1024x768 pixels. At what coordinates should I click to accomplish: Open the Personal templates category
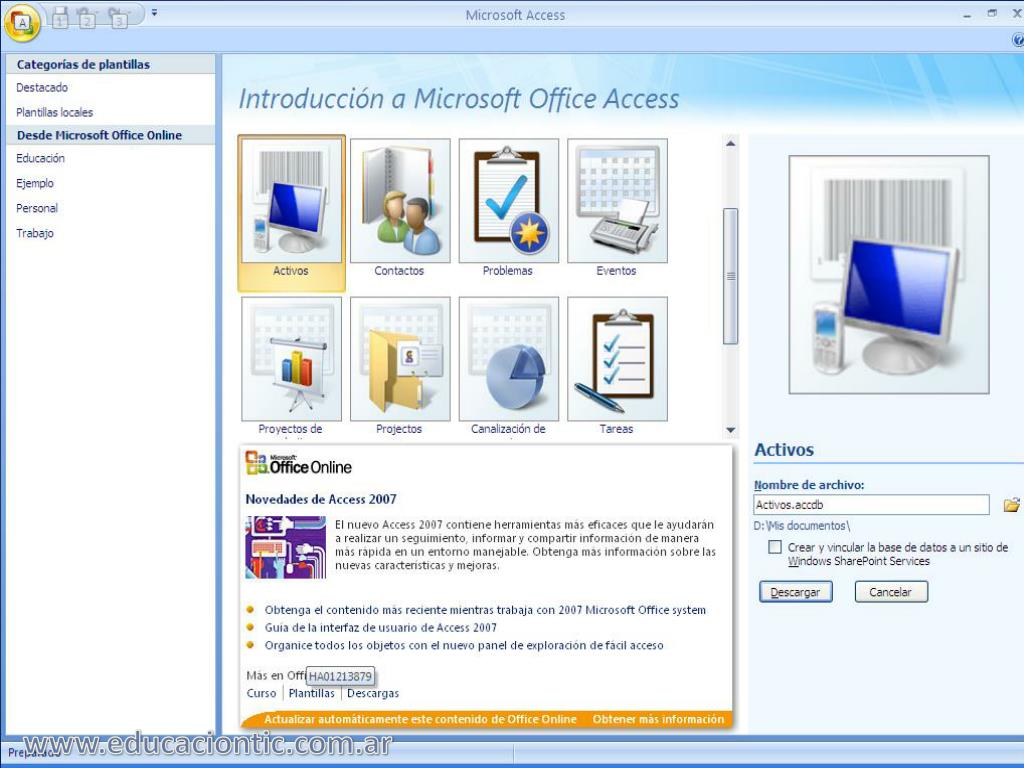pyautogui.click(x=37, y=208)
